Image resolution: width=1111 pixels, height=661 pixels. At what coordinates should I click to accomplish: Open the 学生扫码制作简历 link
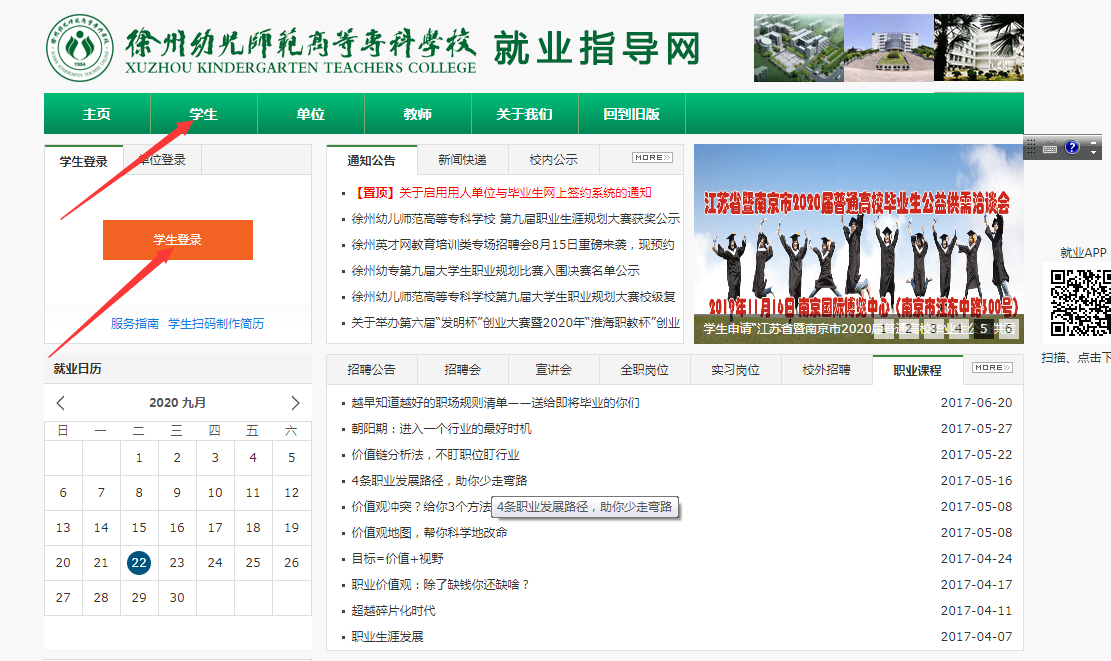click(216, 324)
